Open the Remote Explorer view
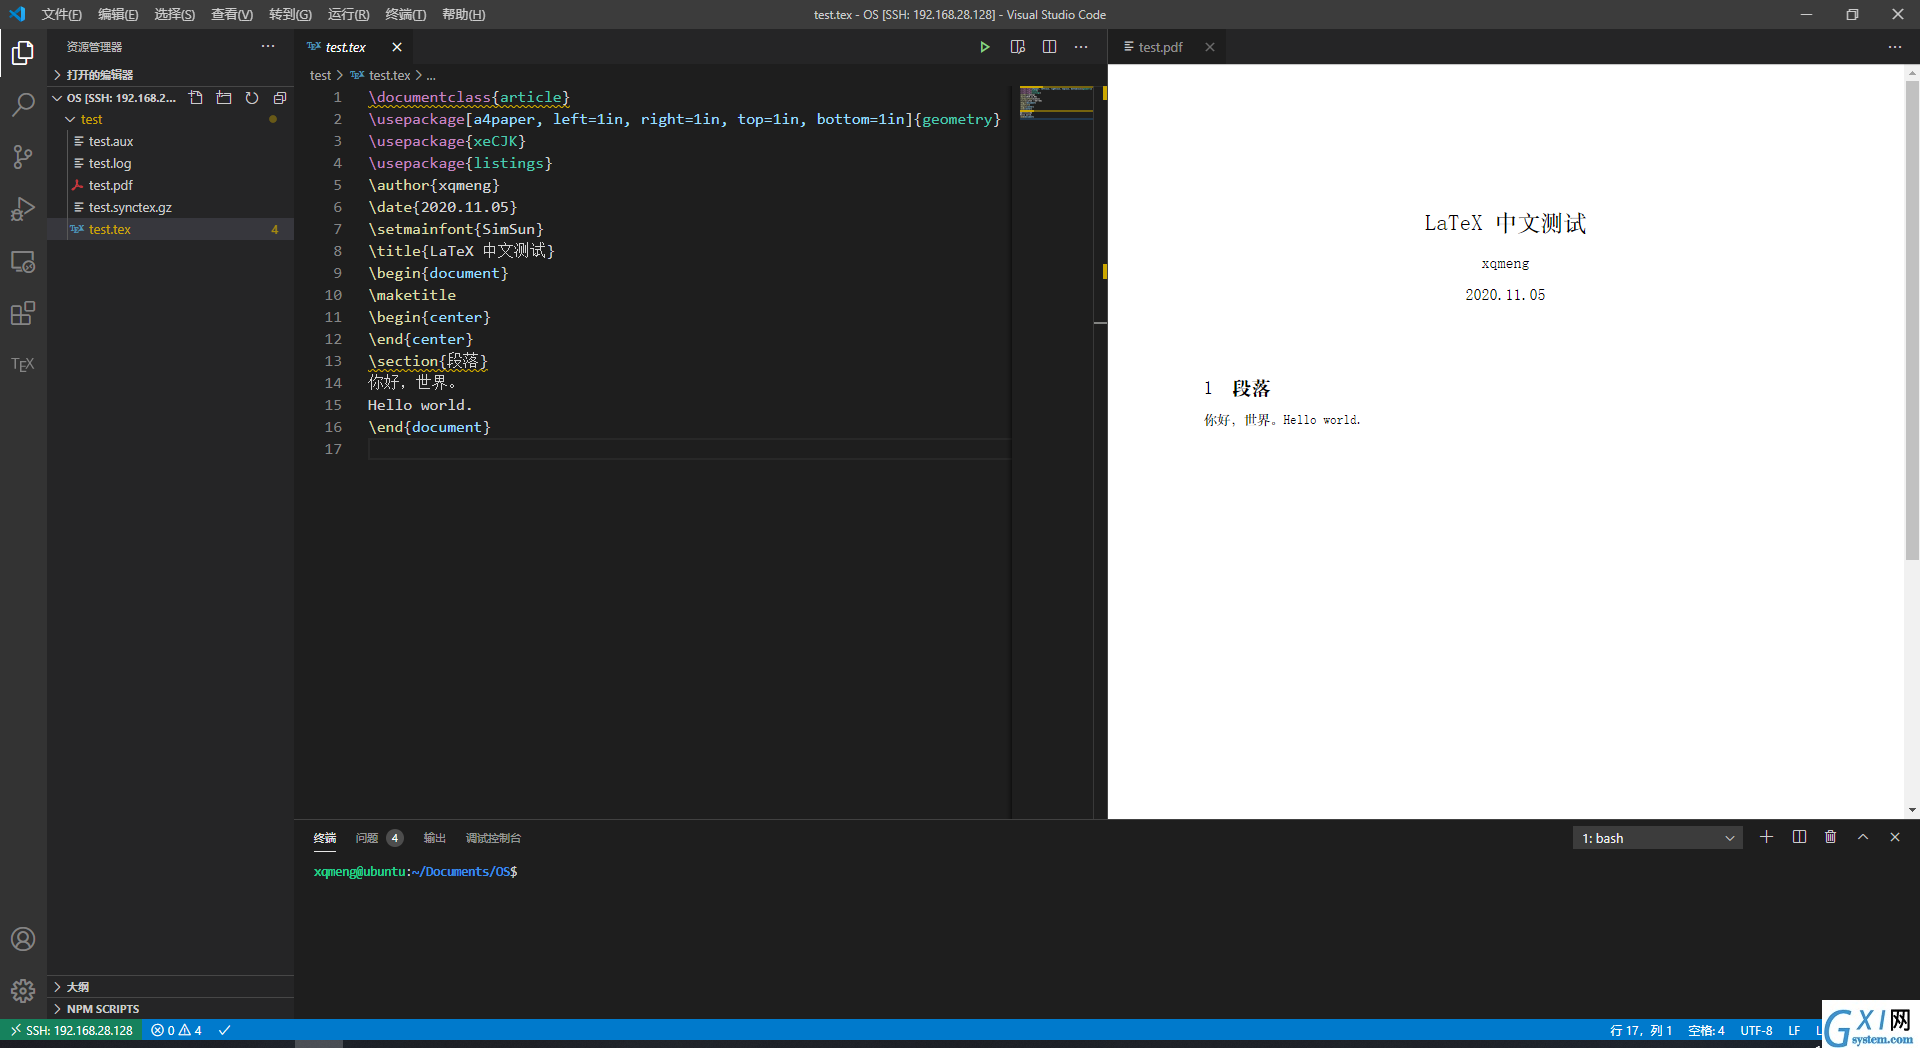 (23, 261)
